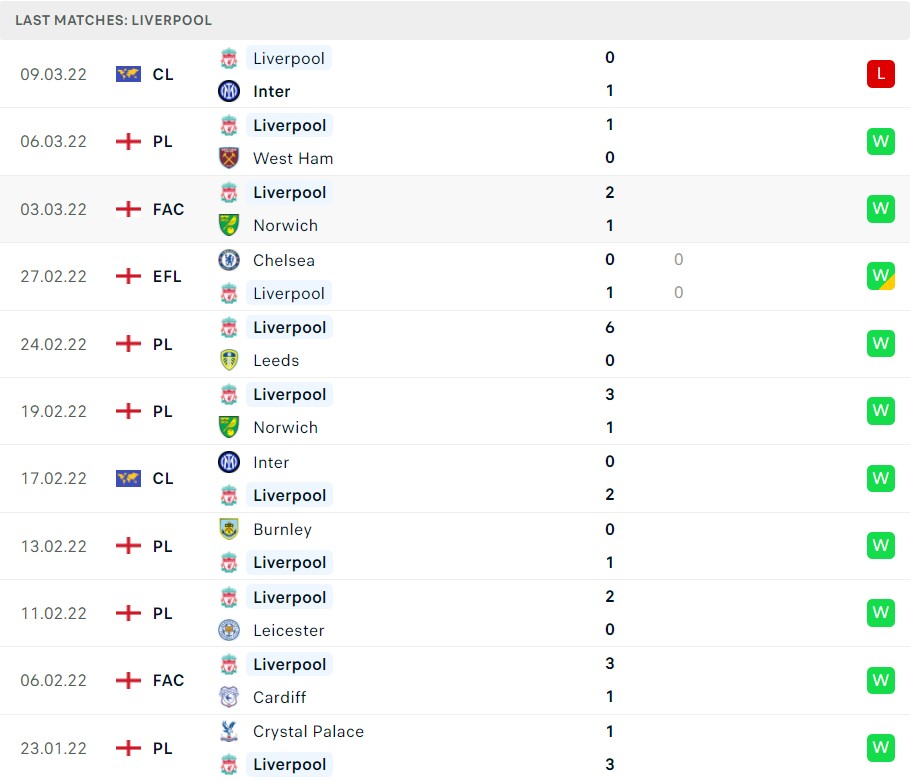Open the Leeds team link

click(x=276, y=360)
